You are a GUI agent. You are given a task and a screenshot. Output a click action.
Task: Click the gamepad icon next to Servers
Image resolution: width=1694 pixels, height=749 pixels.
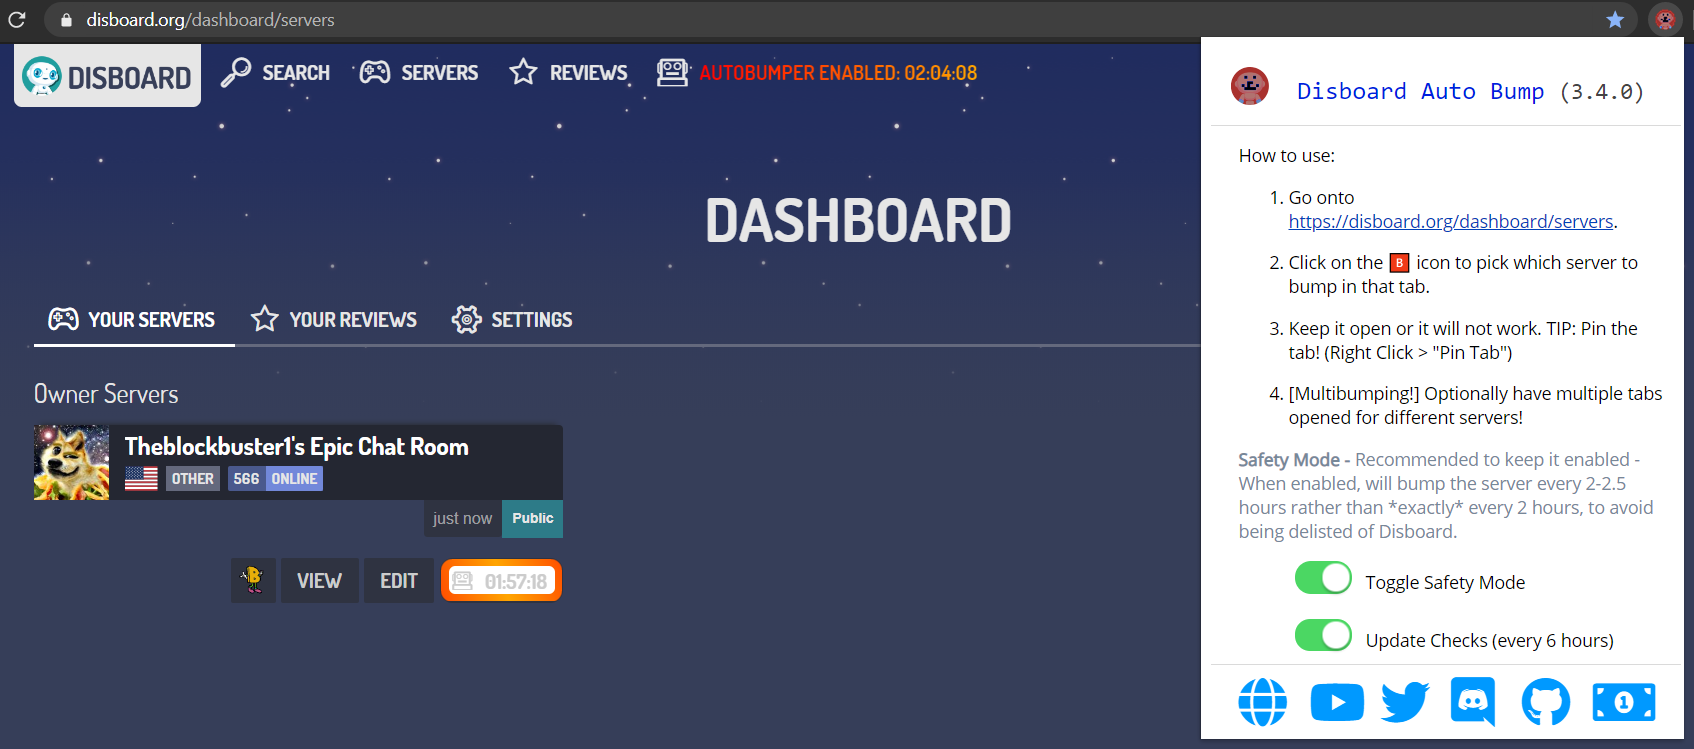[x=375, y=72]
